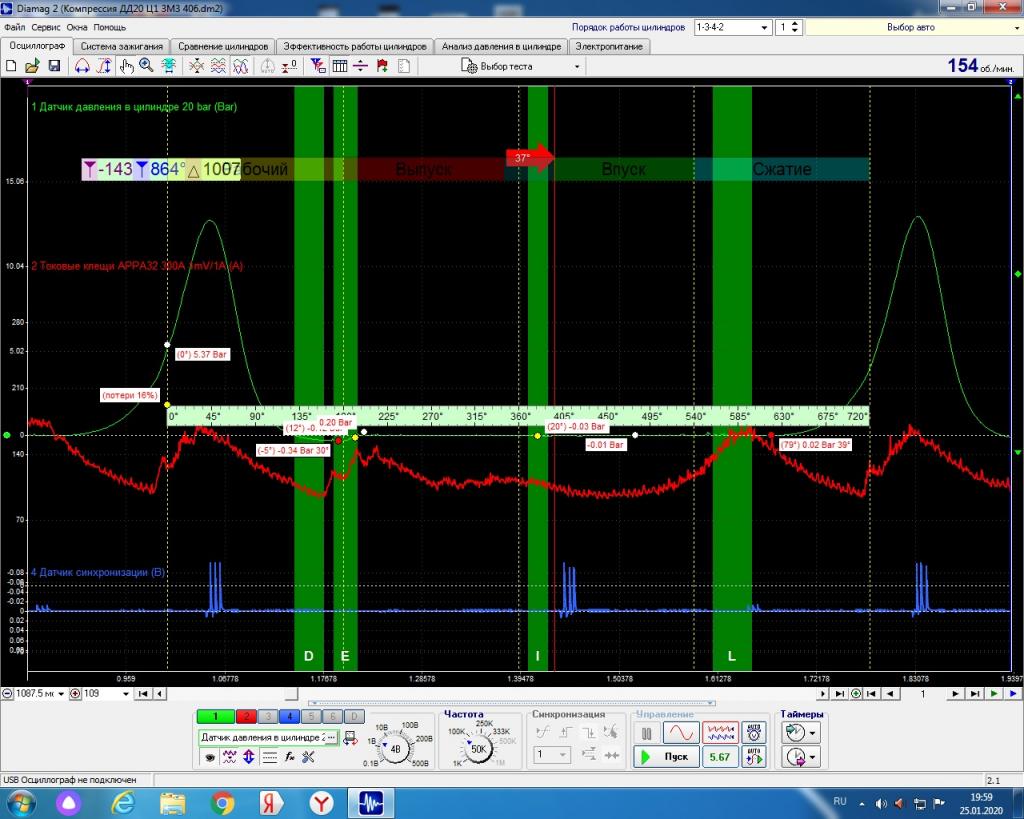This screenshot has height=819, width=1024.
Task: Click the blue vertical double-arrow channel icon
Action: (x=249, y=757)
